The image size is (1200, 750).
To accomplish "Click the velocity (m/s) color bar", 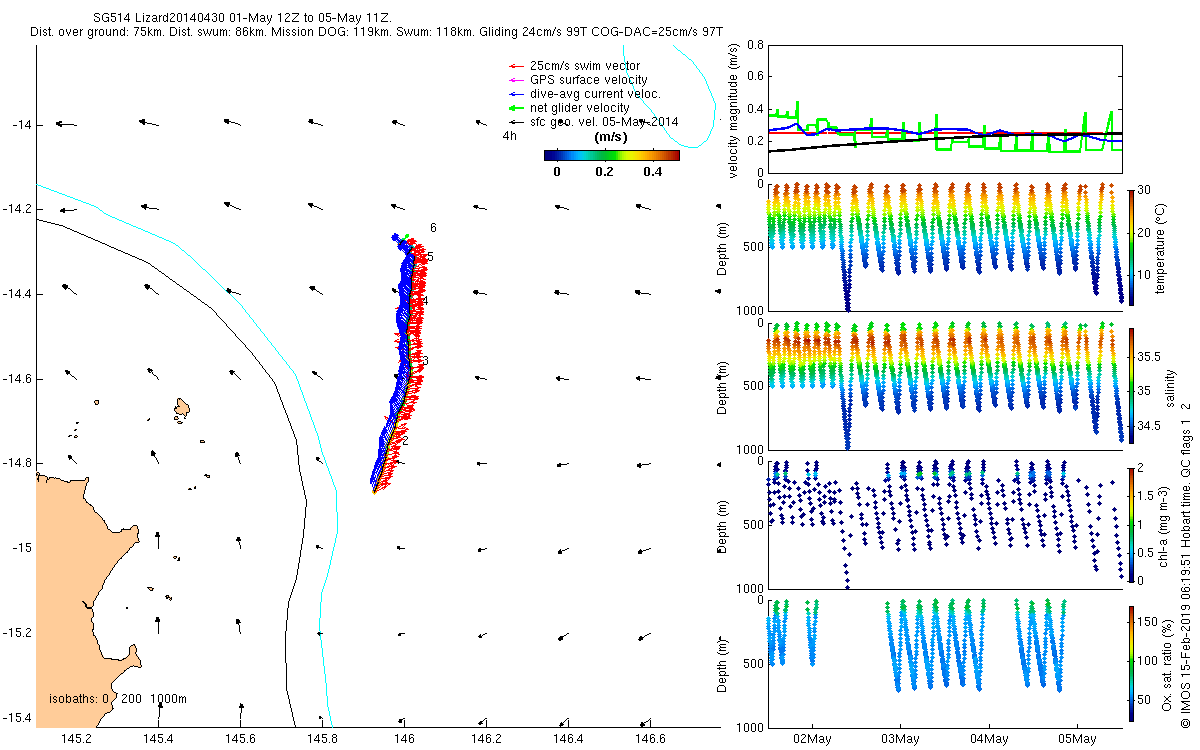I will (x=611, y=155).
